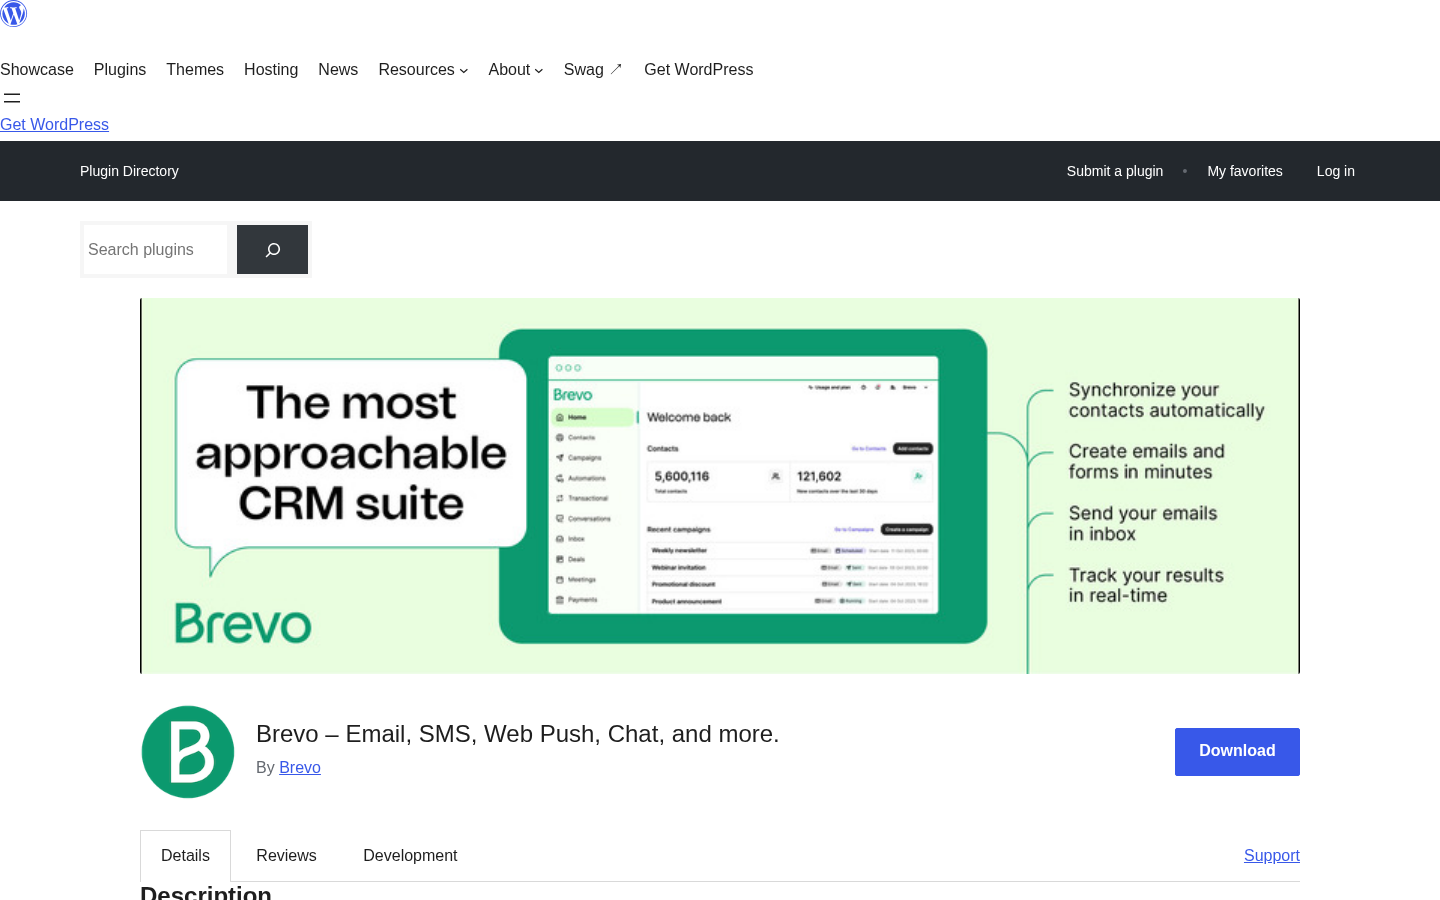Viewport: 1440px width, 900px height.
Task: Click Get WordPress in navigation bar
Action: [698, 70]
